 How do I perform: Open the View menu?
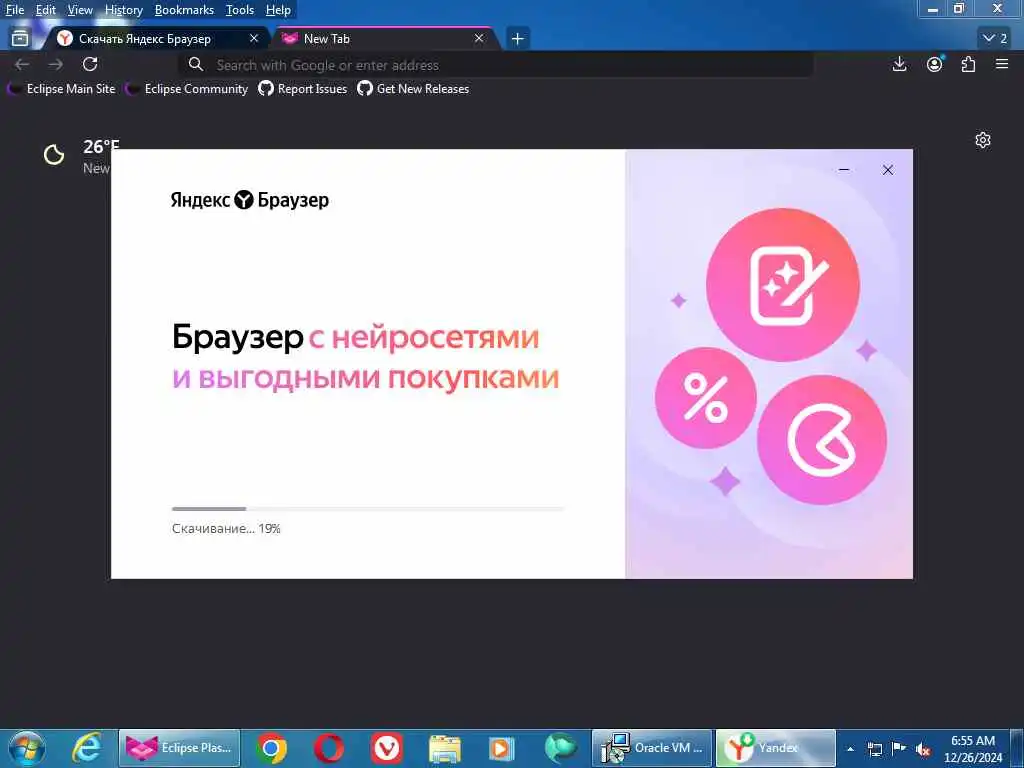point(80,10)
